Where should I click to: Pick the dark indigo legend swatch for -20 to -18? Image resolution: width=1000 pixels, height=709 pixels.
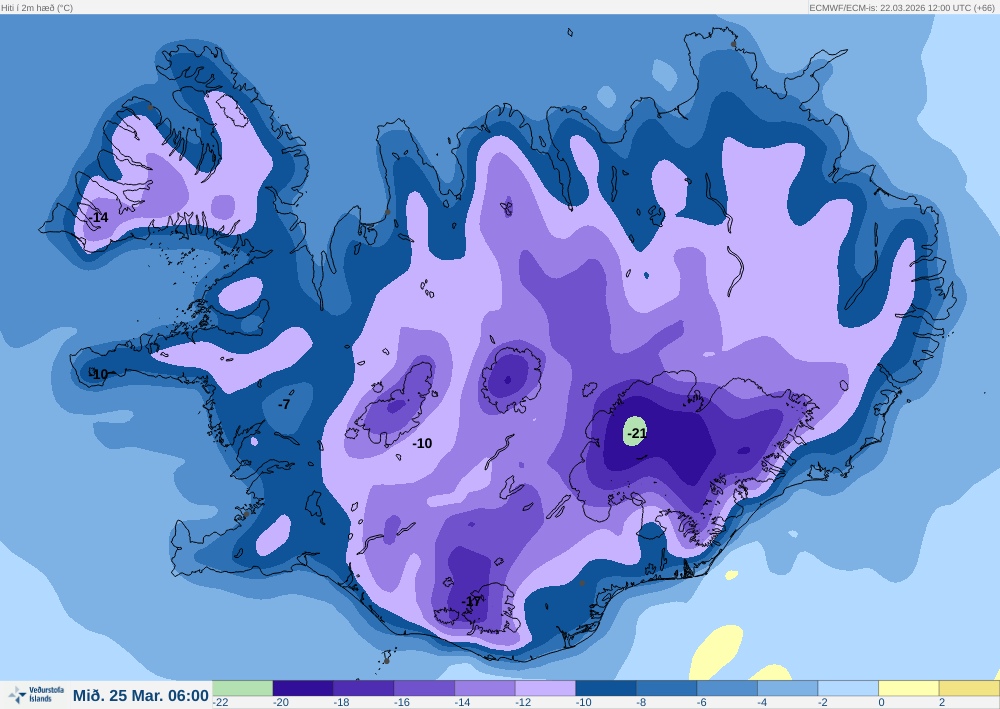[x=303, y=688]
